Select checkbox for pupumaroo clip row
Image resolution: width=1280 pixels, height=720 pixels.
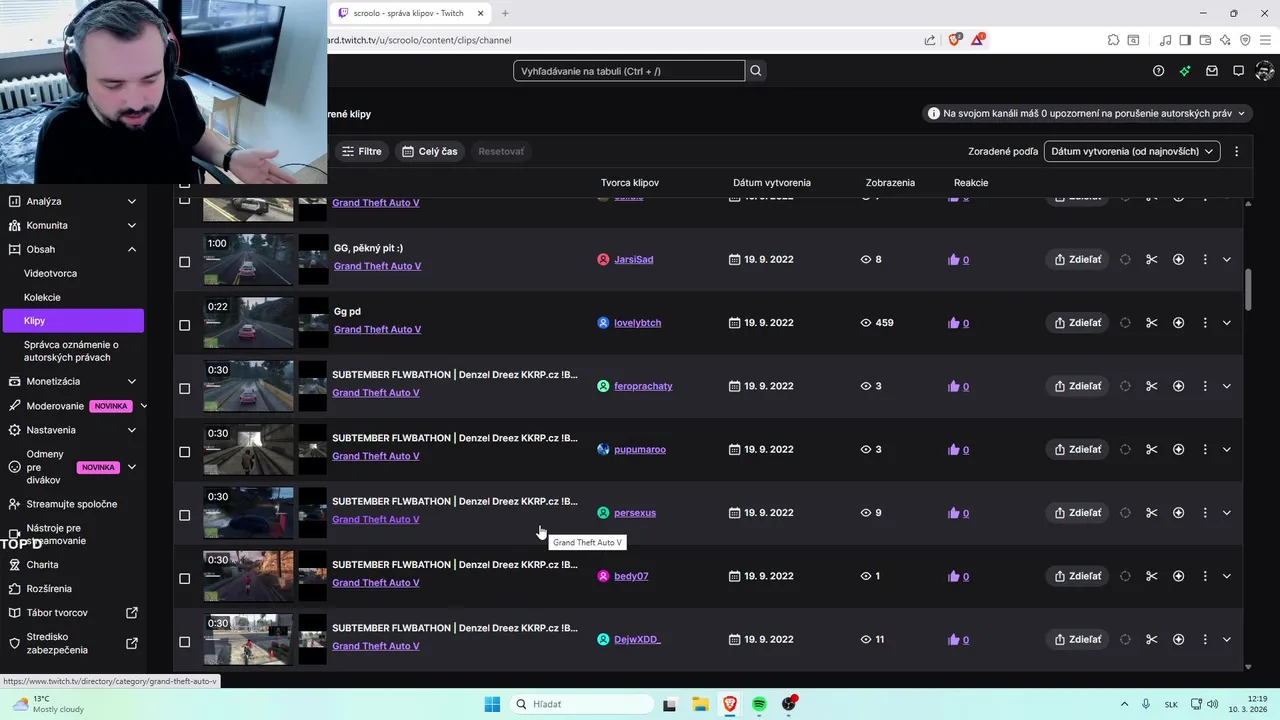(x=184, y=452)
